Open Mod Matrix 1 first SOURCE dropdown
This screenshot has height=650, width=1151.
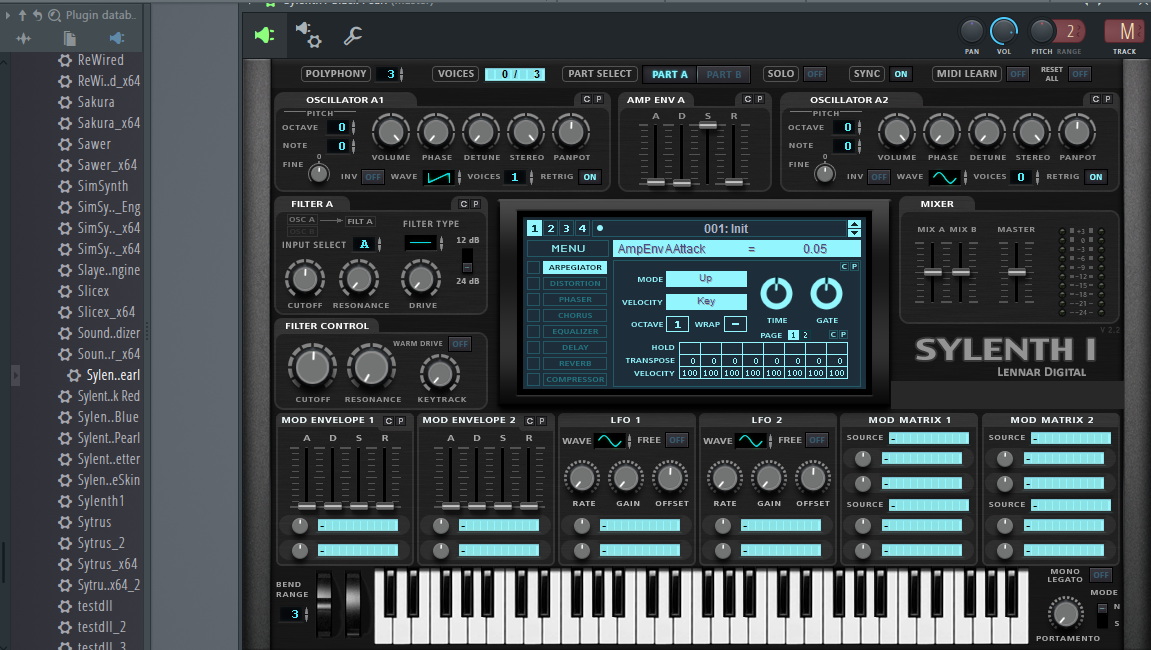tap(929, 438)
